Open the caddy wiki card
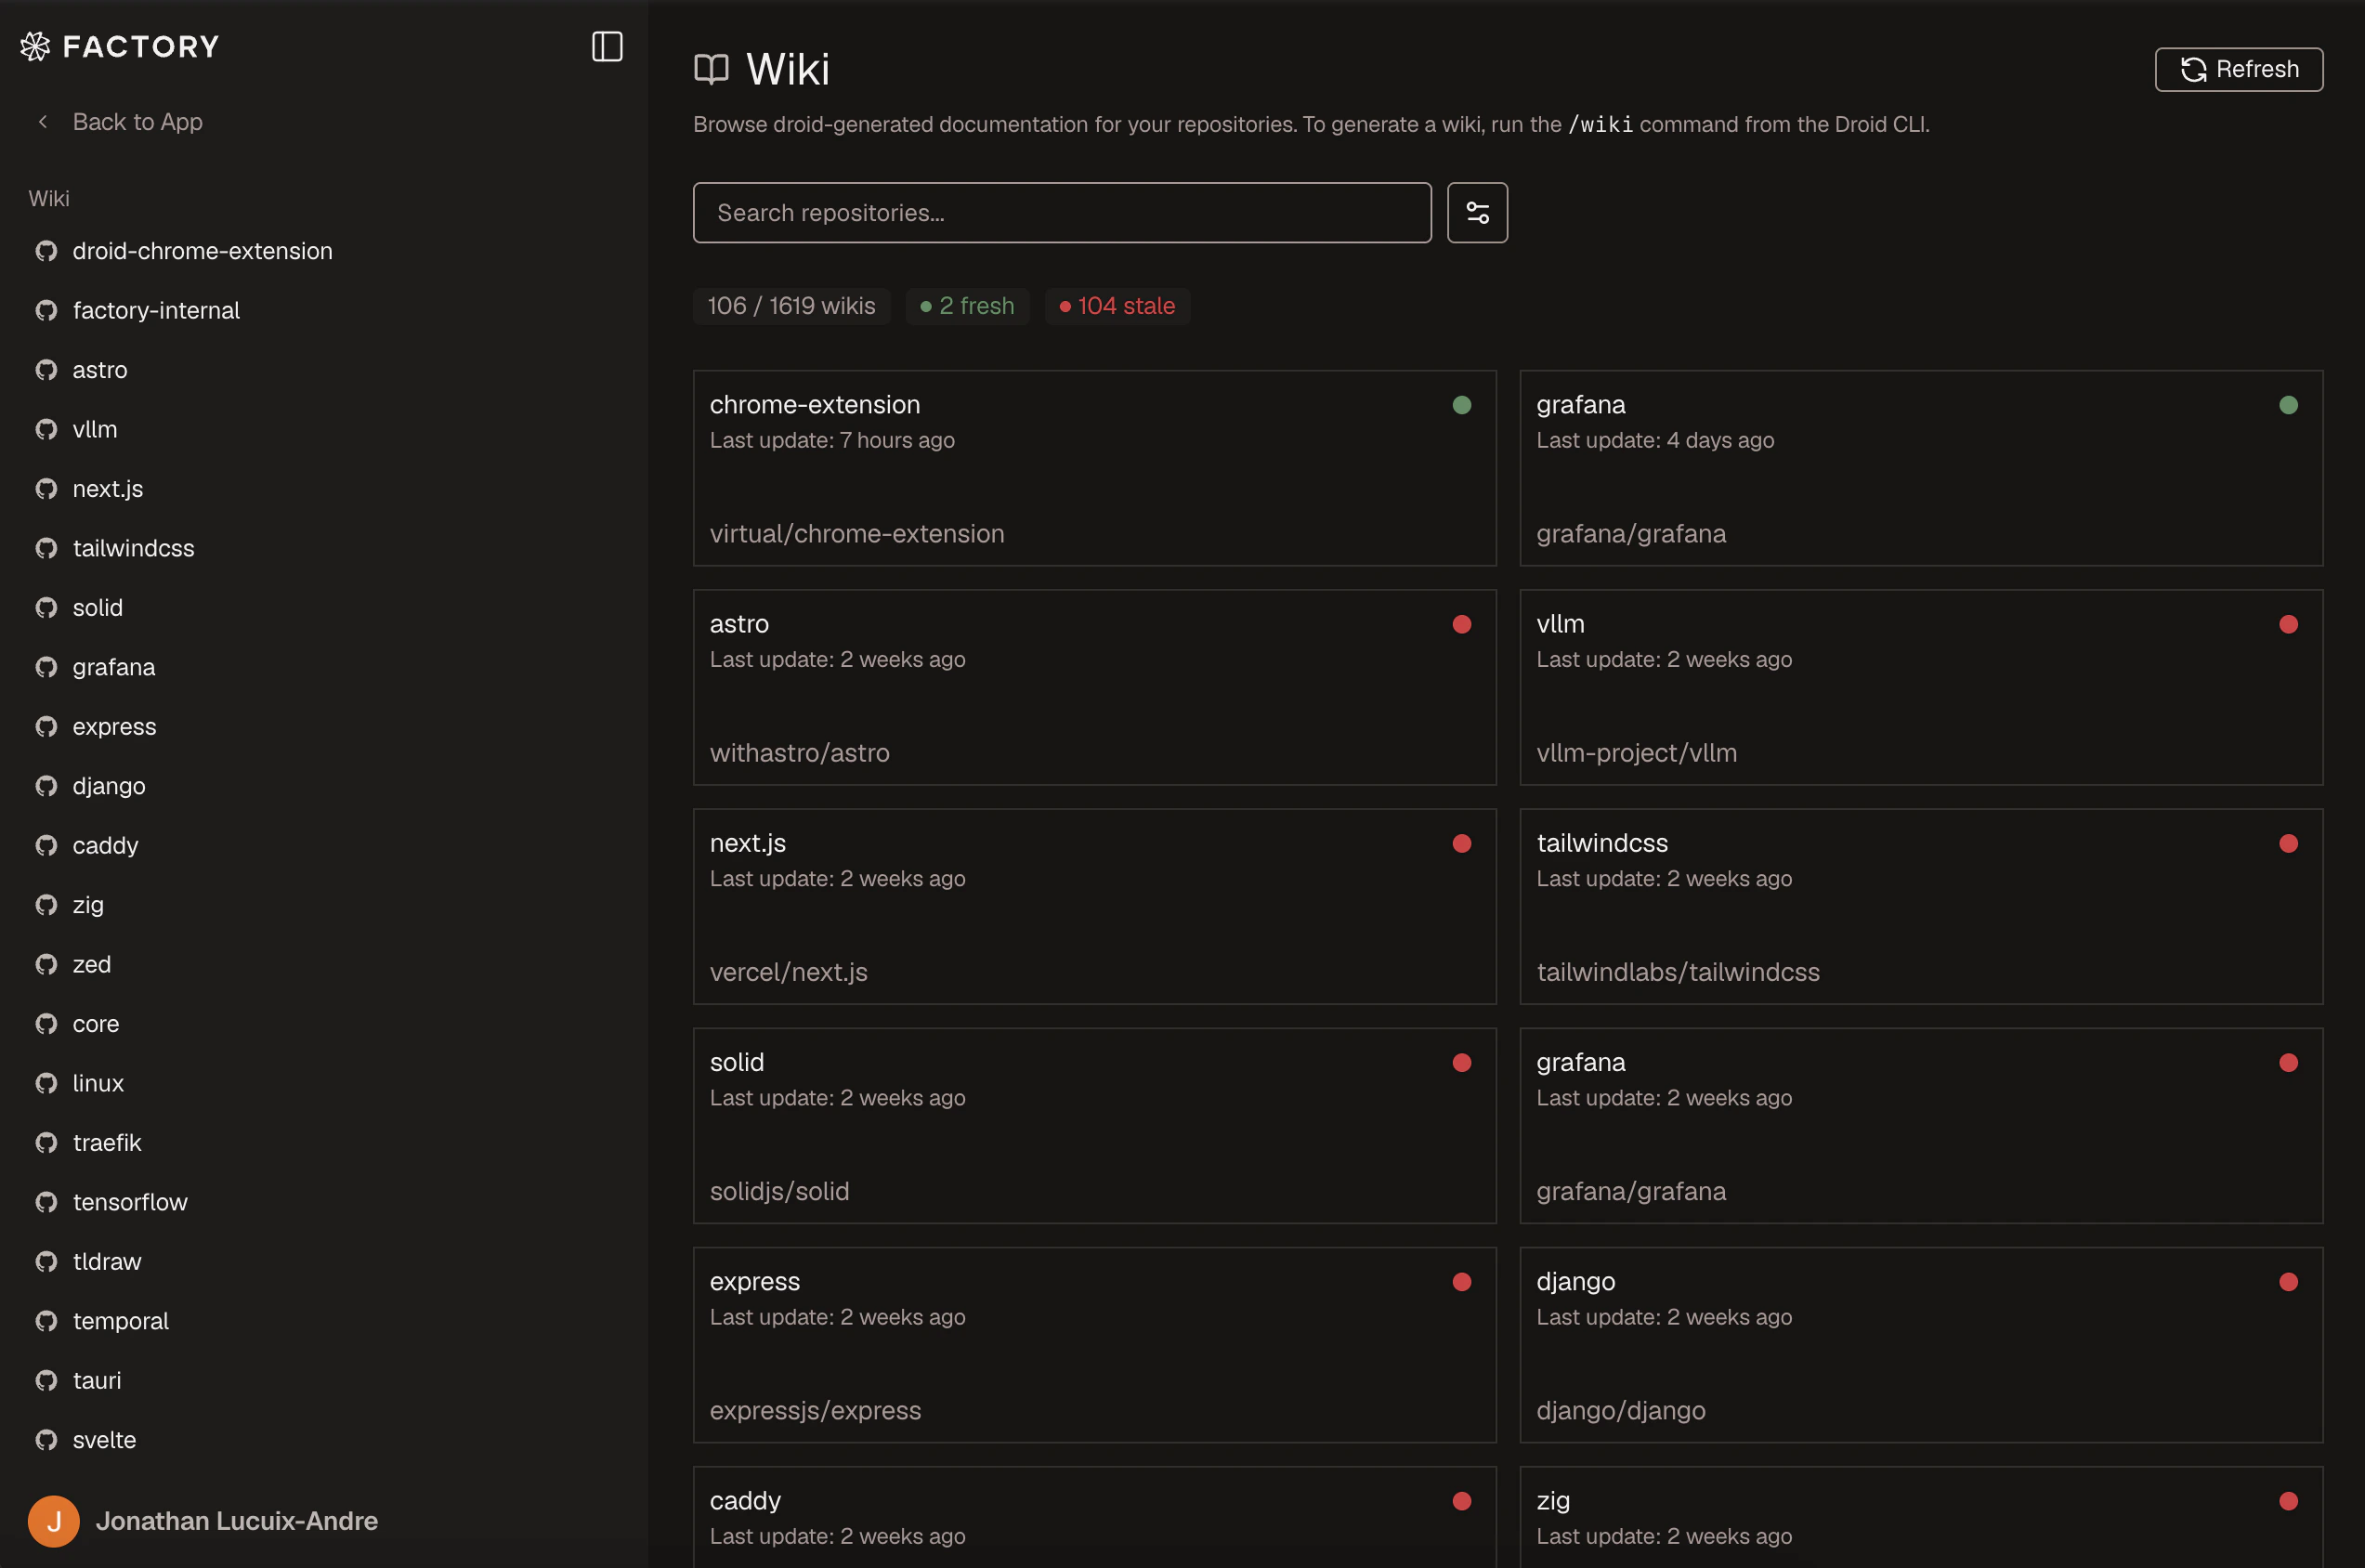The width and height of the screenshot is (2365, 1568). click(1094, 1517)
